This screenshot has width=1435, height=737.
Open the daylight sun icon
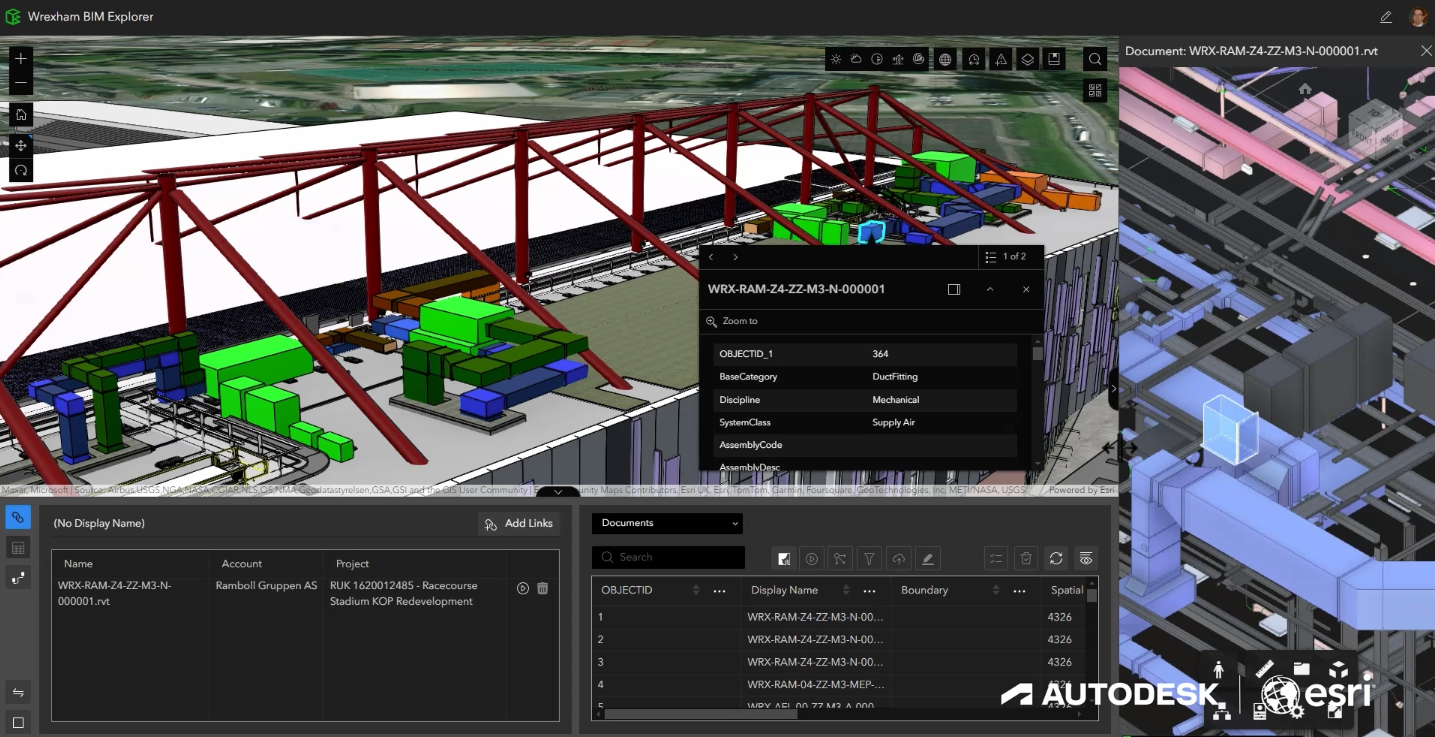coord(836,59)
